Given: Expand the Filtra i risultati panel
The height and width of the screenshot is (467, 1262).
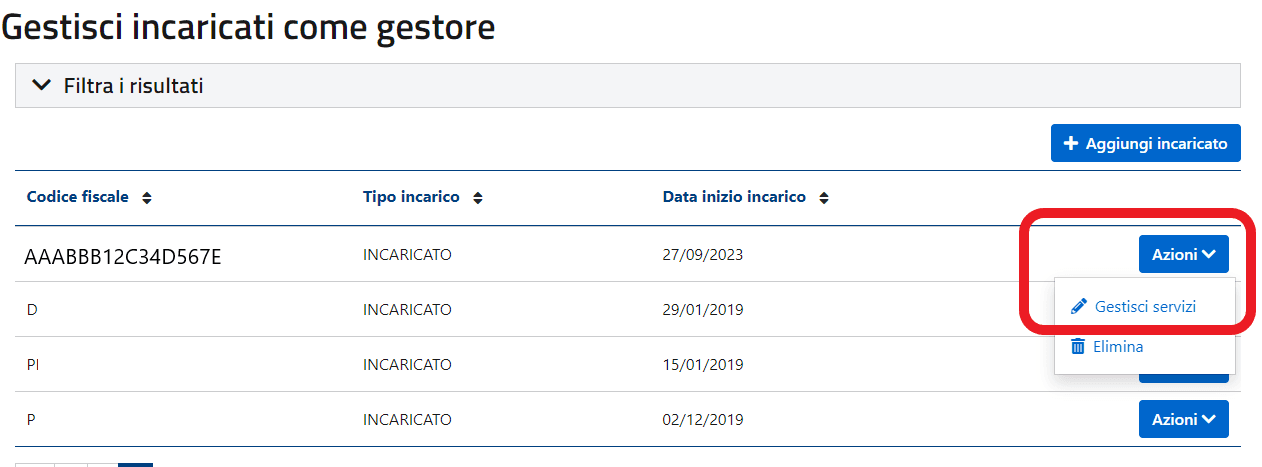Looking at the screenshot, I should [133, 86].
